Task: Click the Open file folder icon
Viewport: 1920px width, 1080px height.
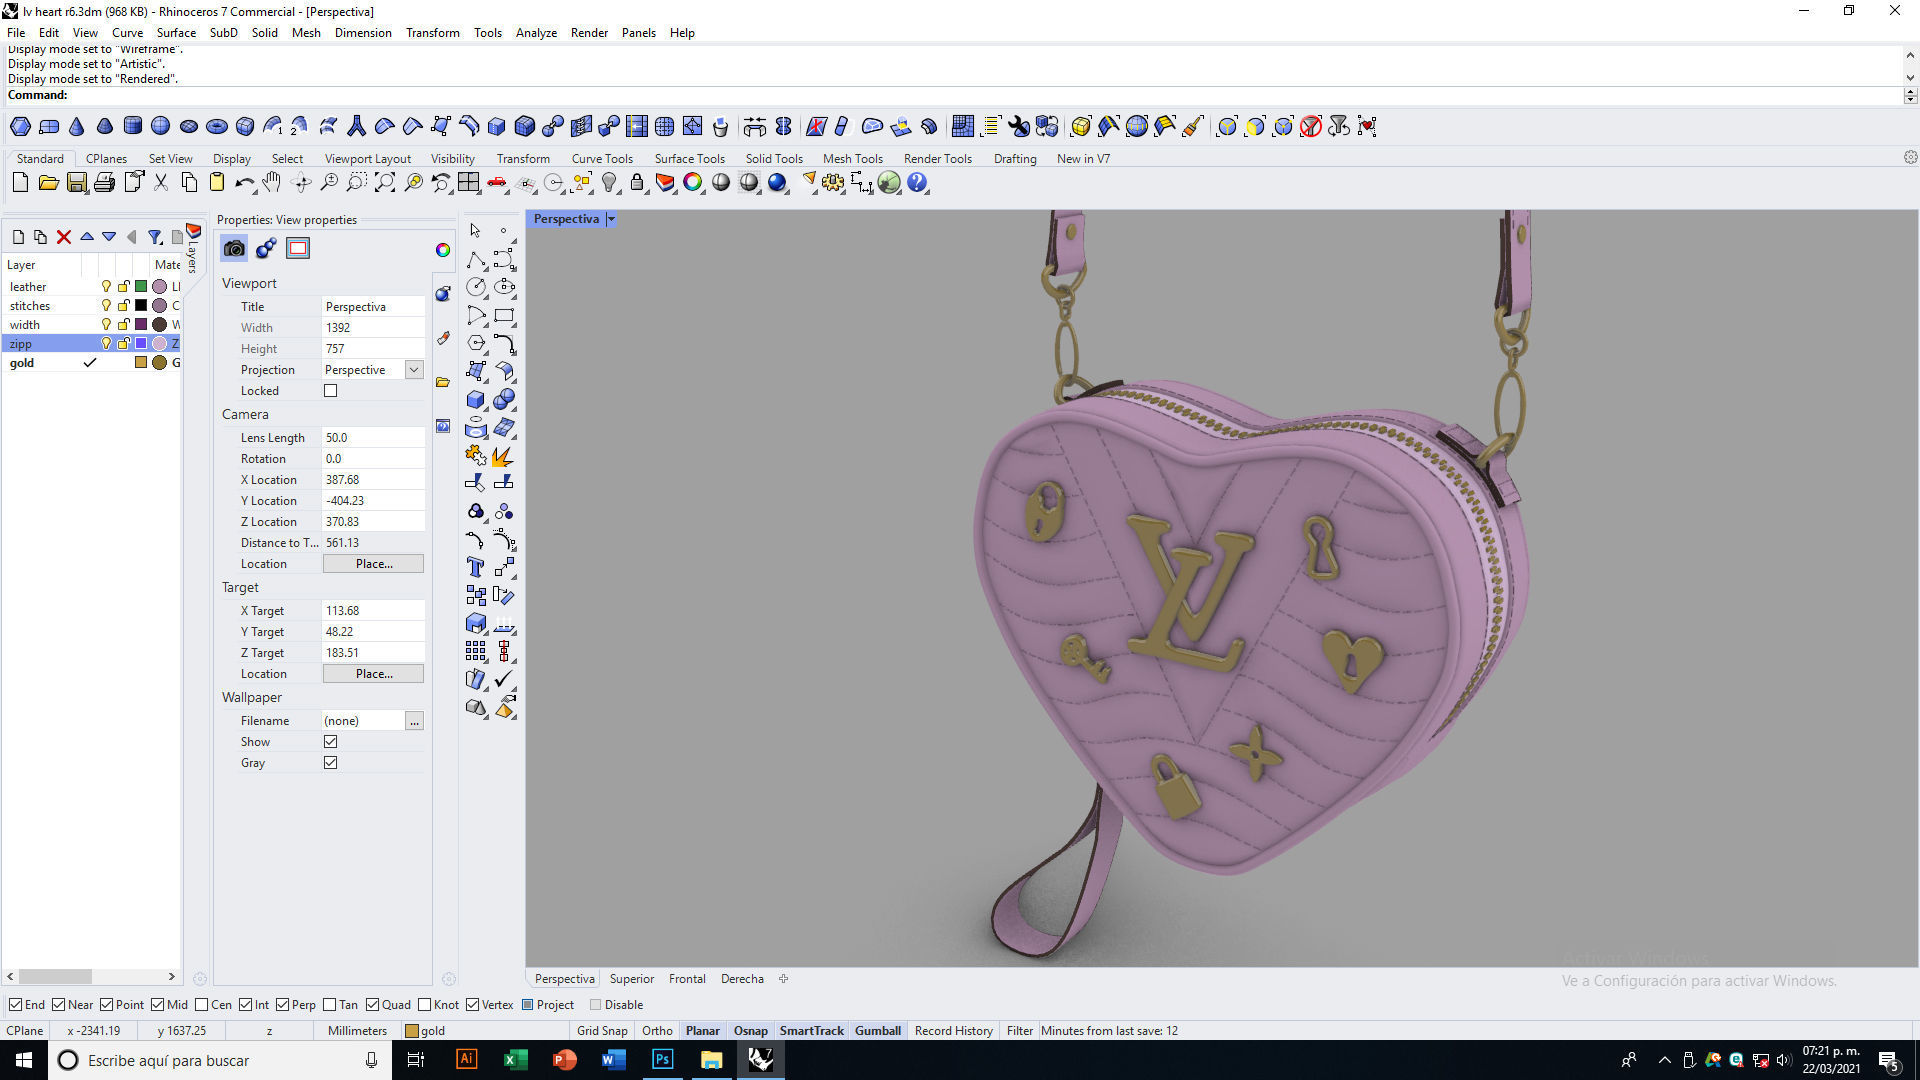Action: pyautogui.click(x=48, y=183)
